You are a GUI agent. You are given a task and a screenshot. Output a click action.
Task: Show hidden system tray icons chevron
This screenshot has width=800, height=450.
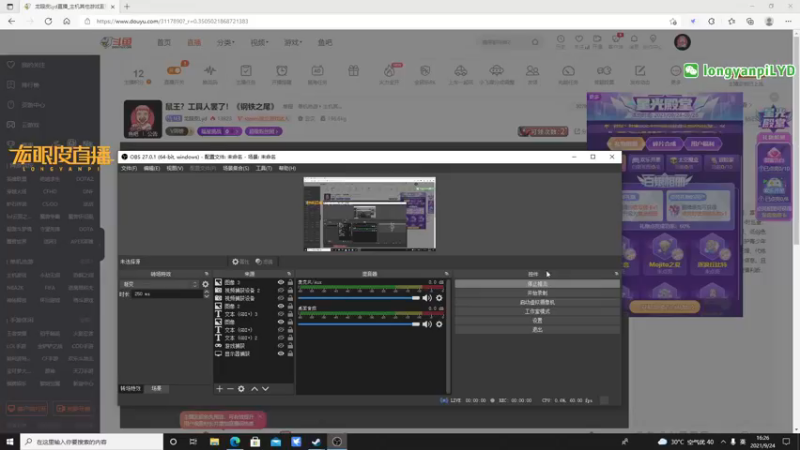click(723, 442)
